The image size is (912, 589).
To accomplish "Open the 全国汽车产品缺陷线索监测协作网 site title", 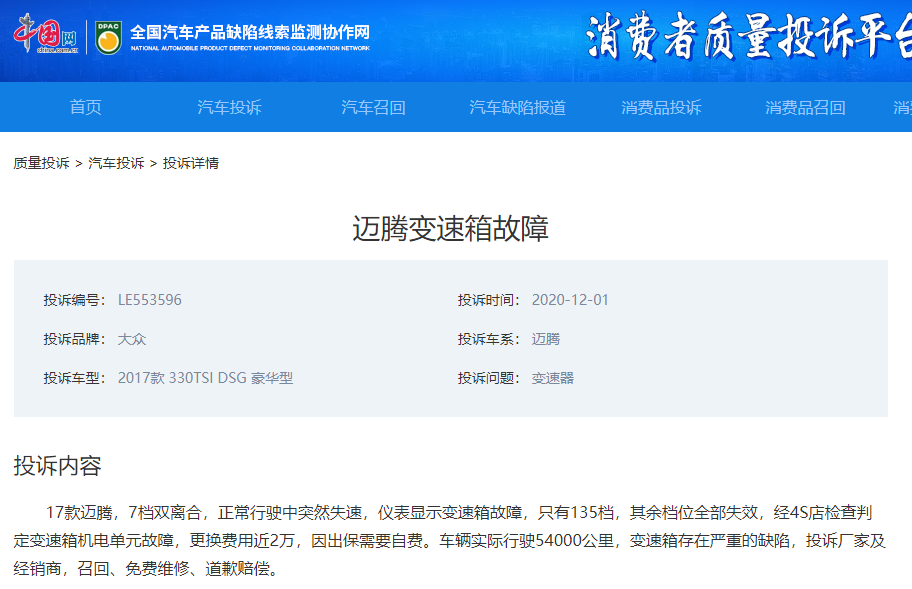I will pos(250,31).
